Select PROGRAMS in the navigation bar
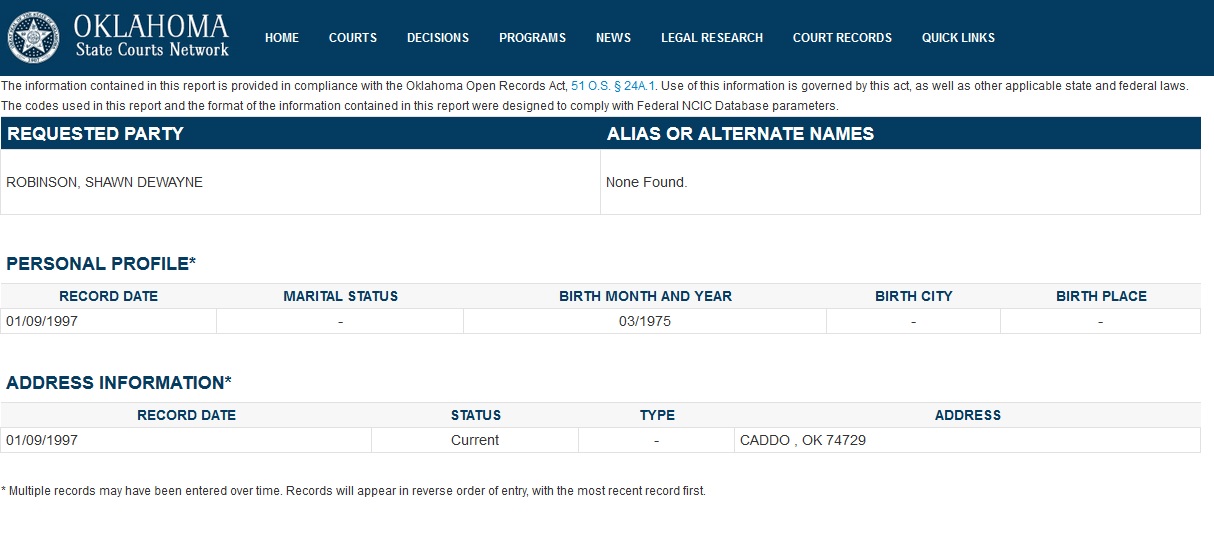Image resolution: width=1214 pixels, height=547 pixels. pos(532,38)
